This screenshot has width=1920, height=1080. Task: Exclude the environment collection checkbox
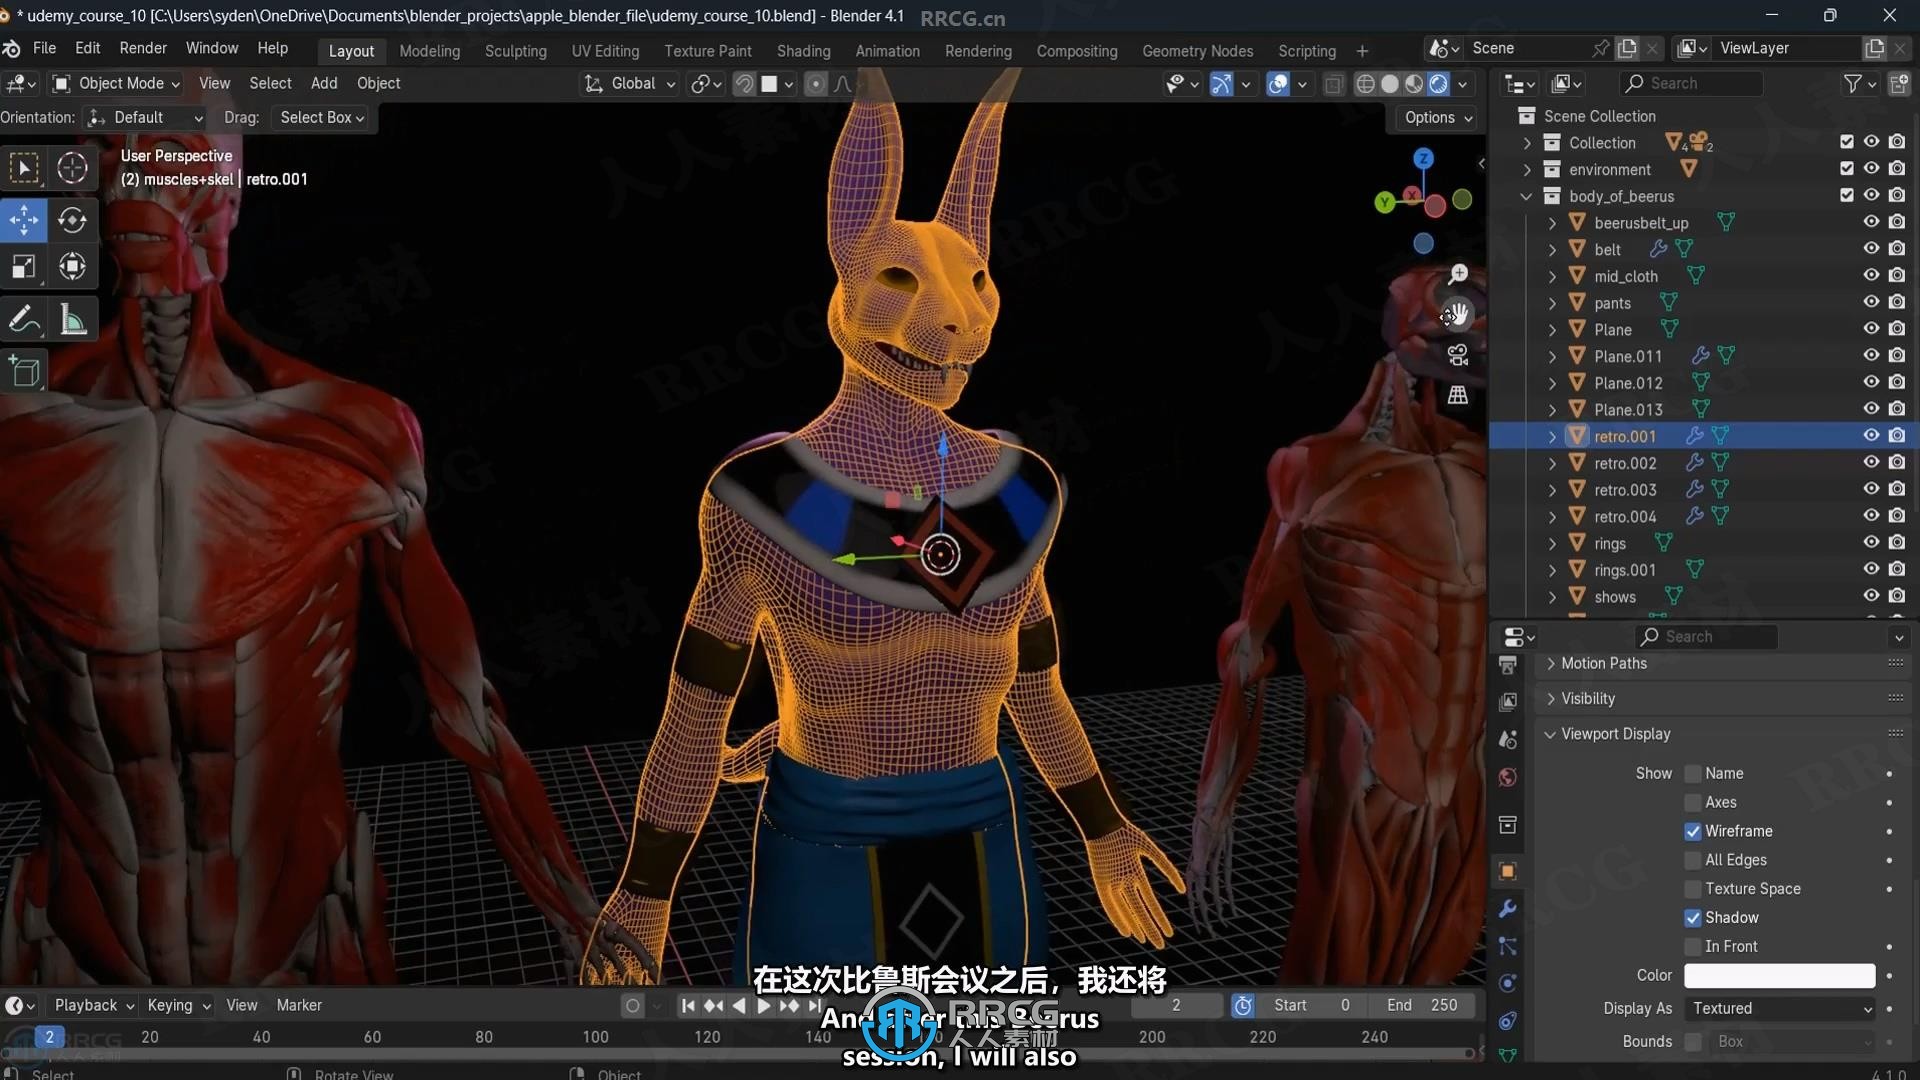(1847, 169)
